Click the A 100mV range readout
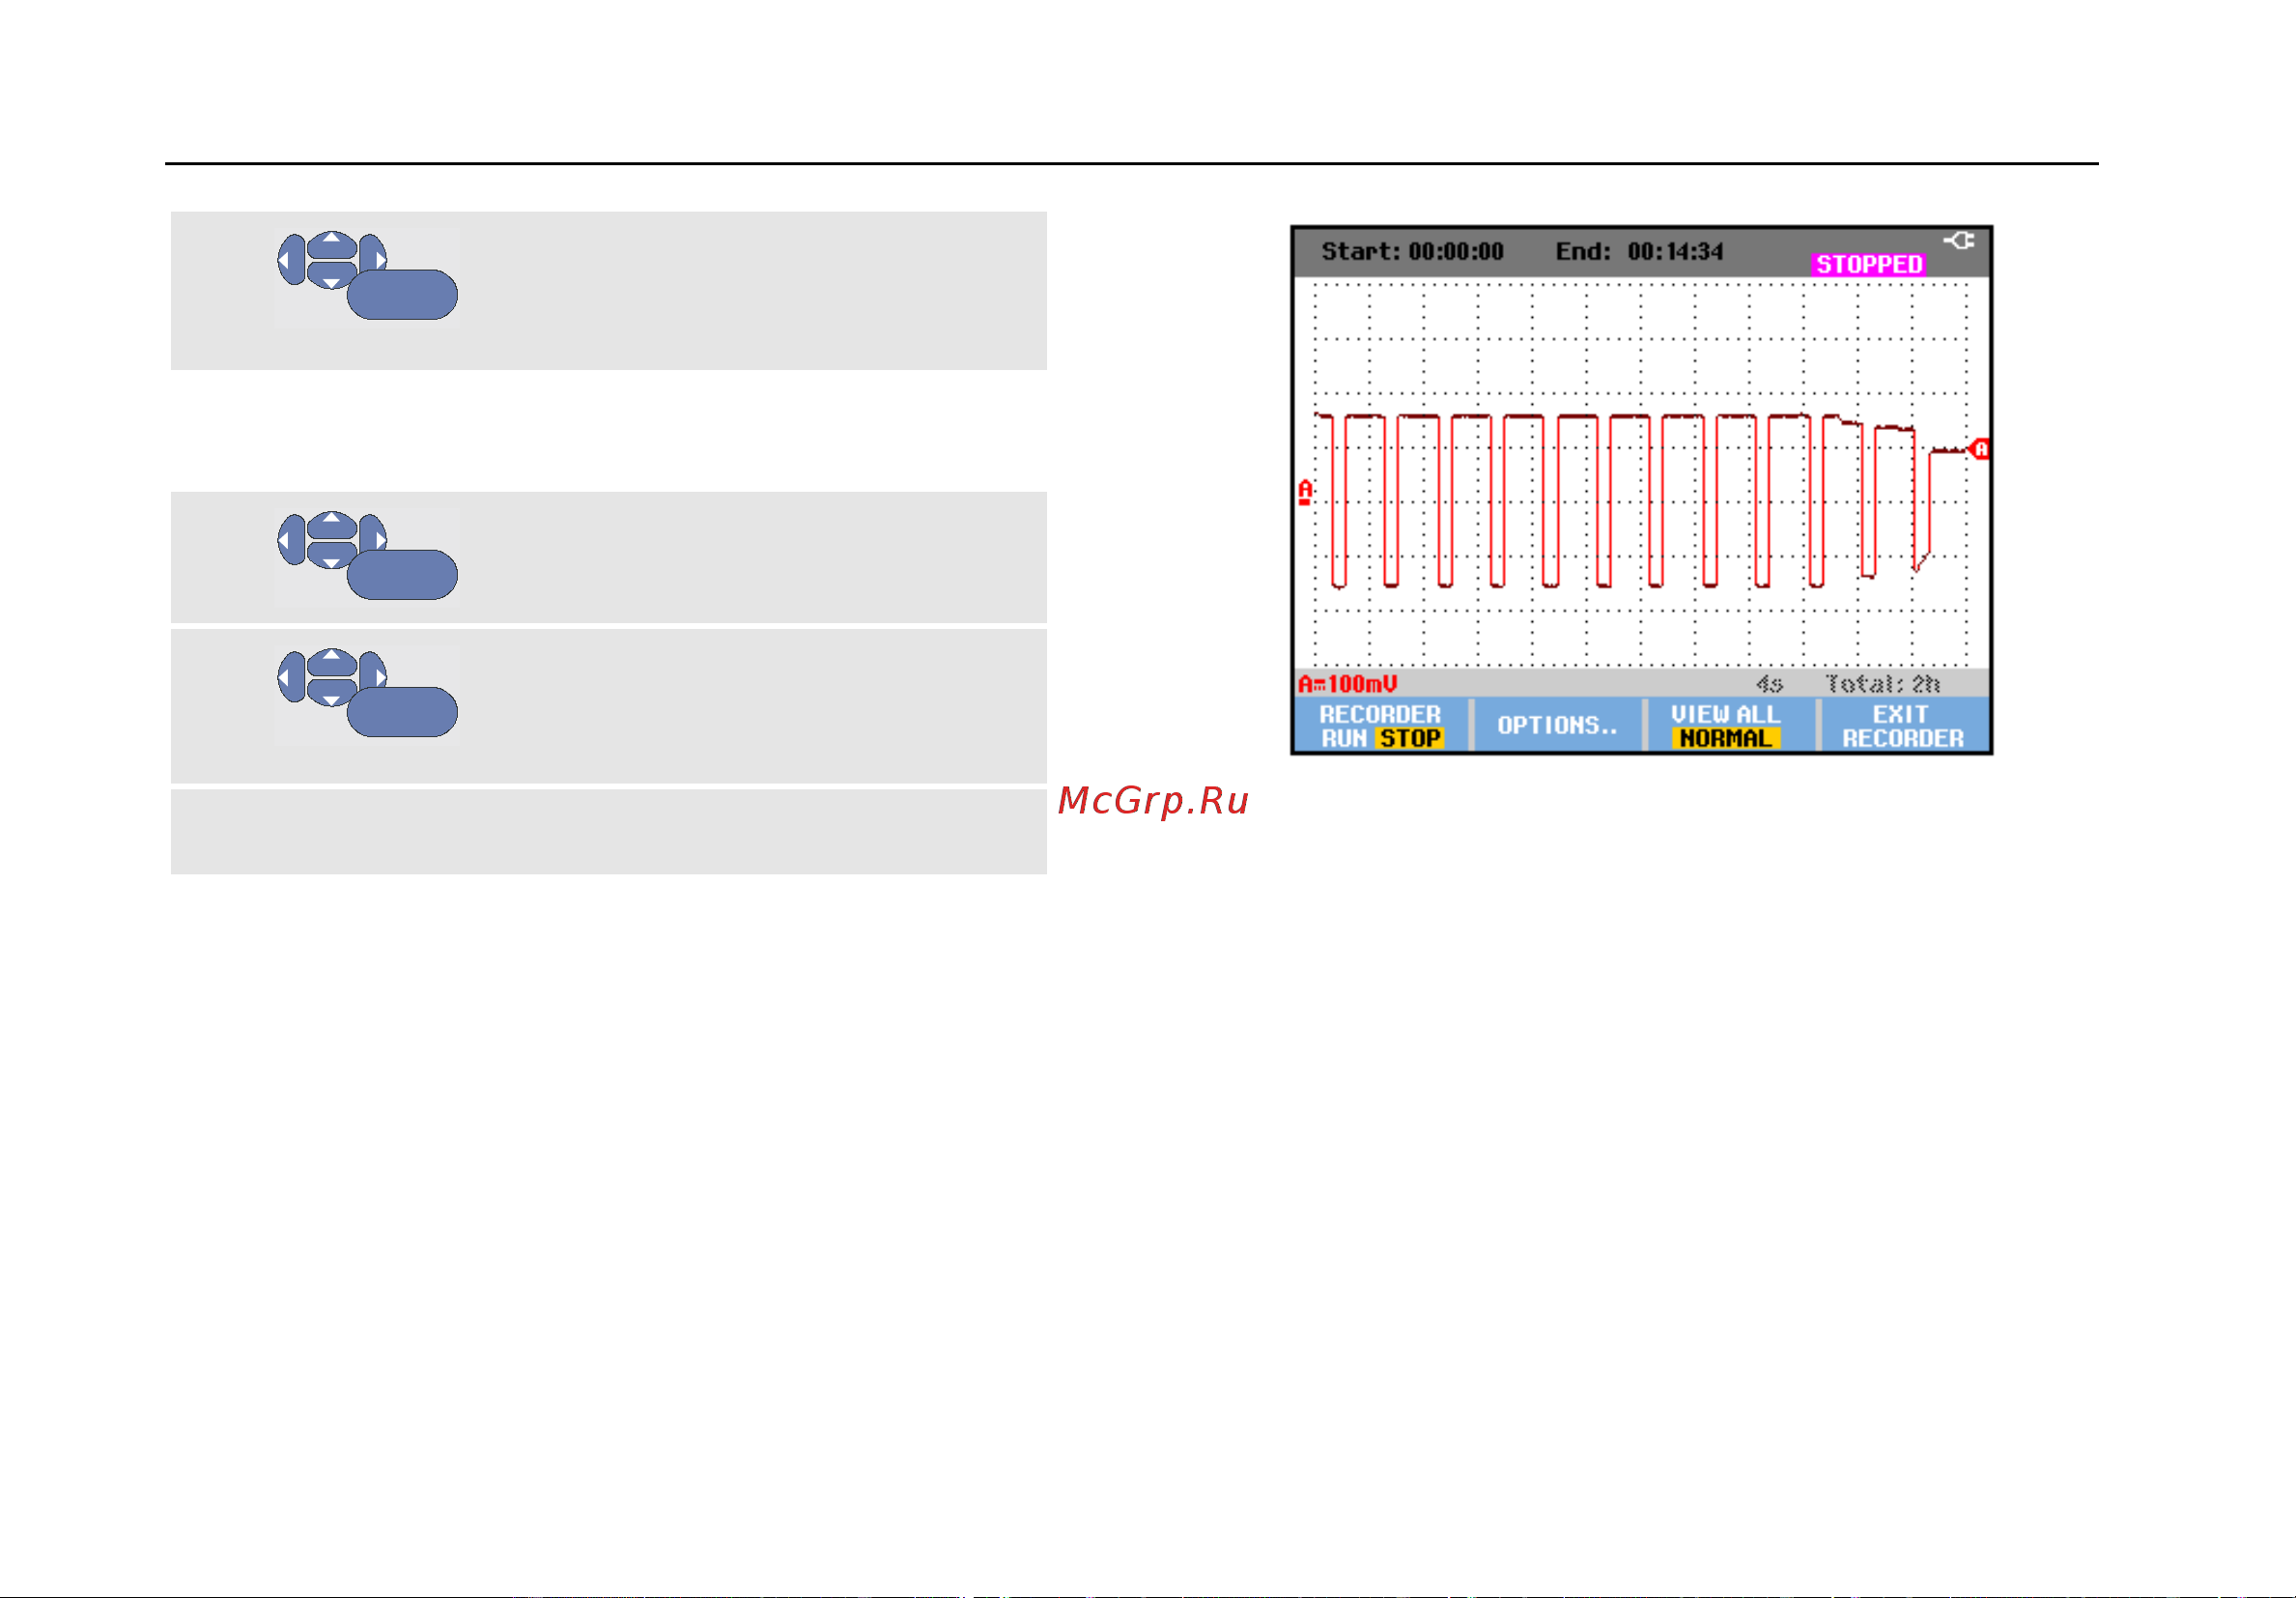Viewport: 2296px width, 1598px height. pyautogui.click(x=1347, y=684)
